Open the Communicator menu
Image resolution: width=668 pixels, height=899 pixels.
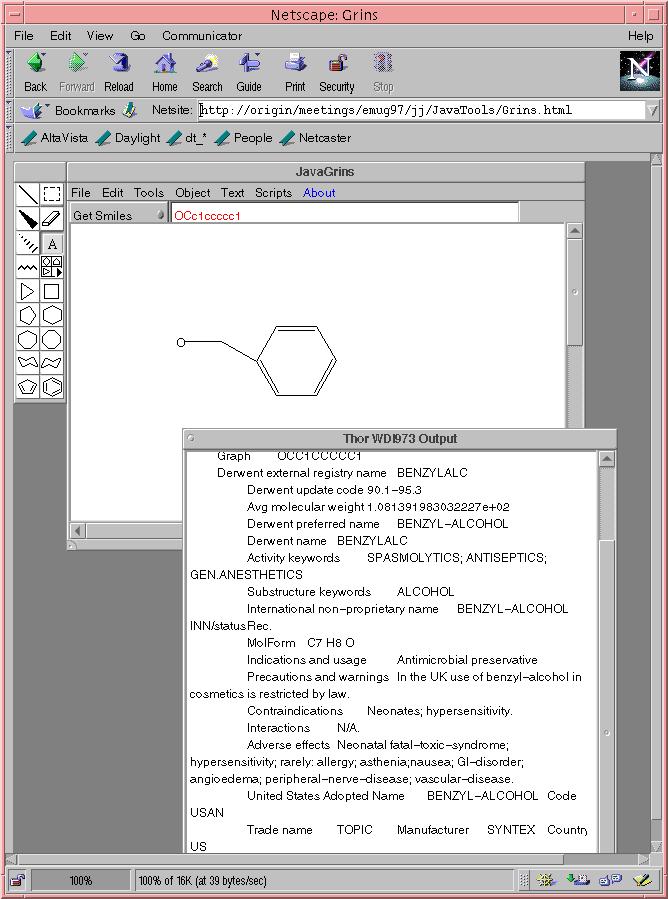[x=202, y=36]
